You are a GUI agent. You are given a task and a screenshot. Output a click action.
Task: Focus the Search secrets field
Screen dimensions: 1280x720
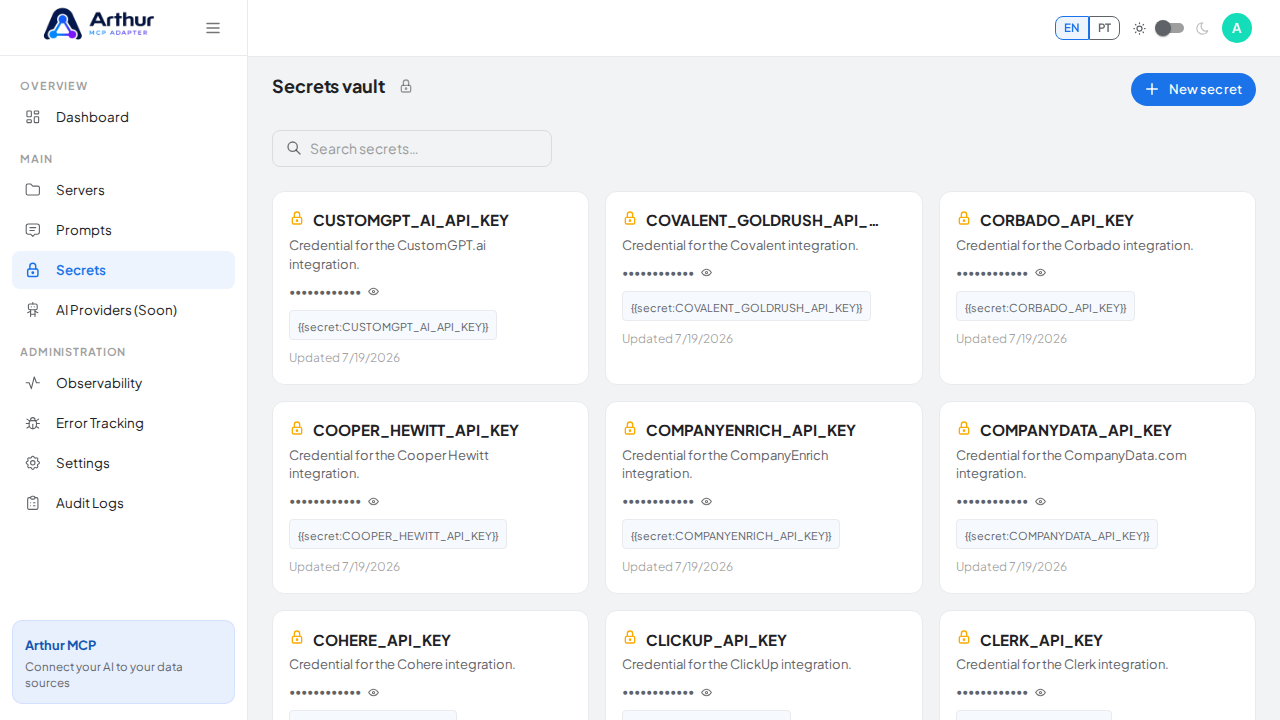pos(412,148)
